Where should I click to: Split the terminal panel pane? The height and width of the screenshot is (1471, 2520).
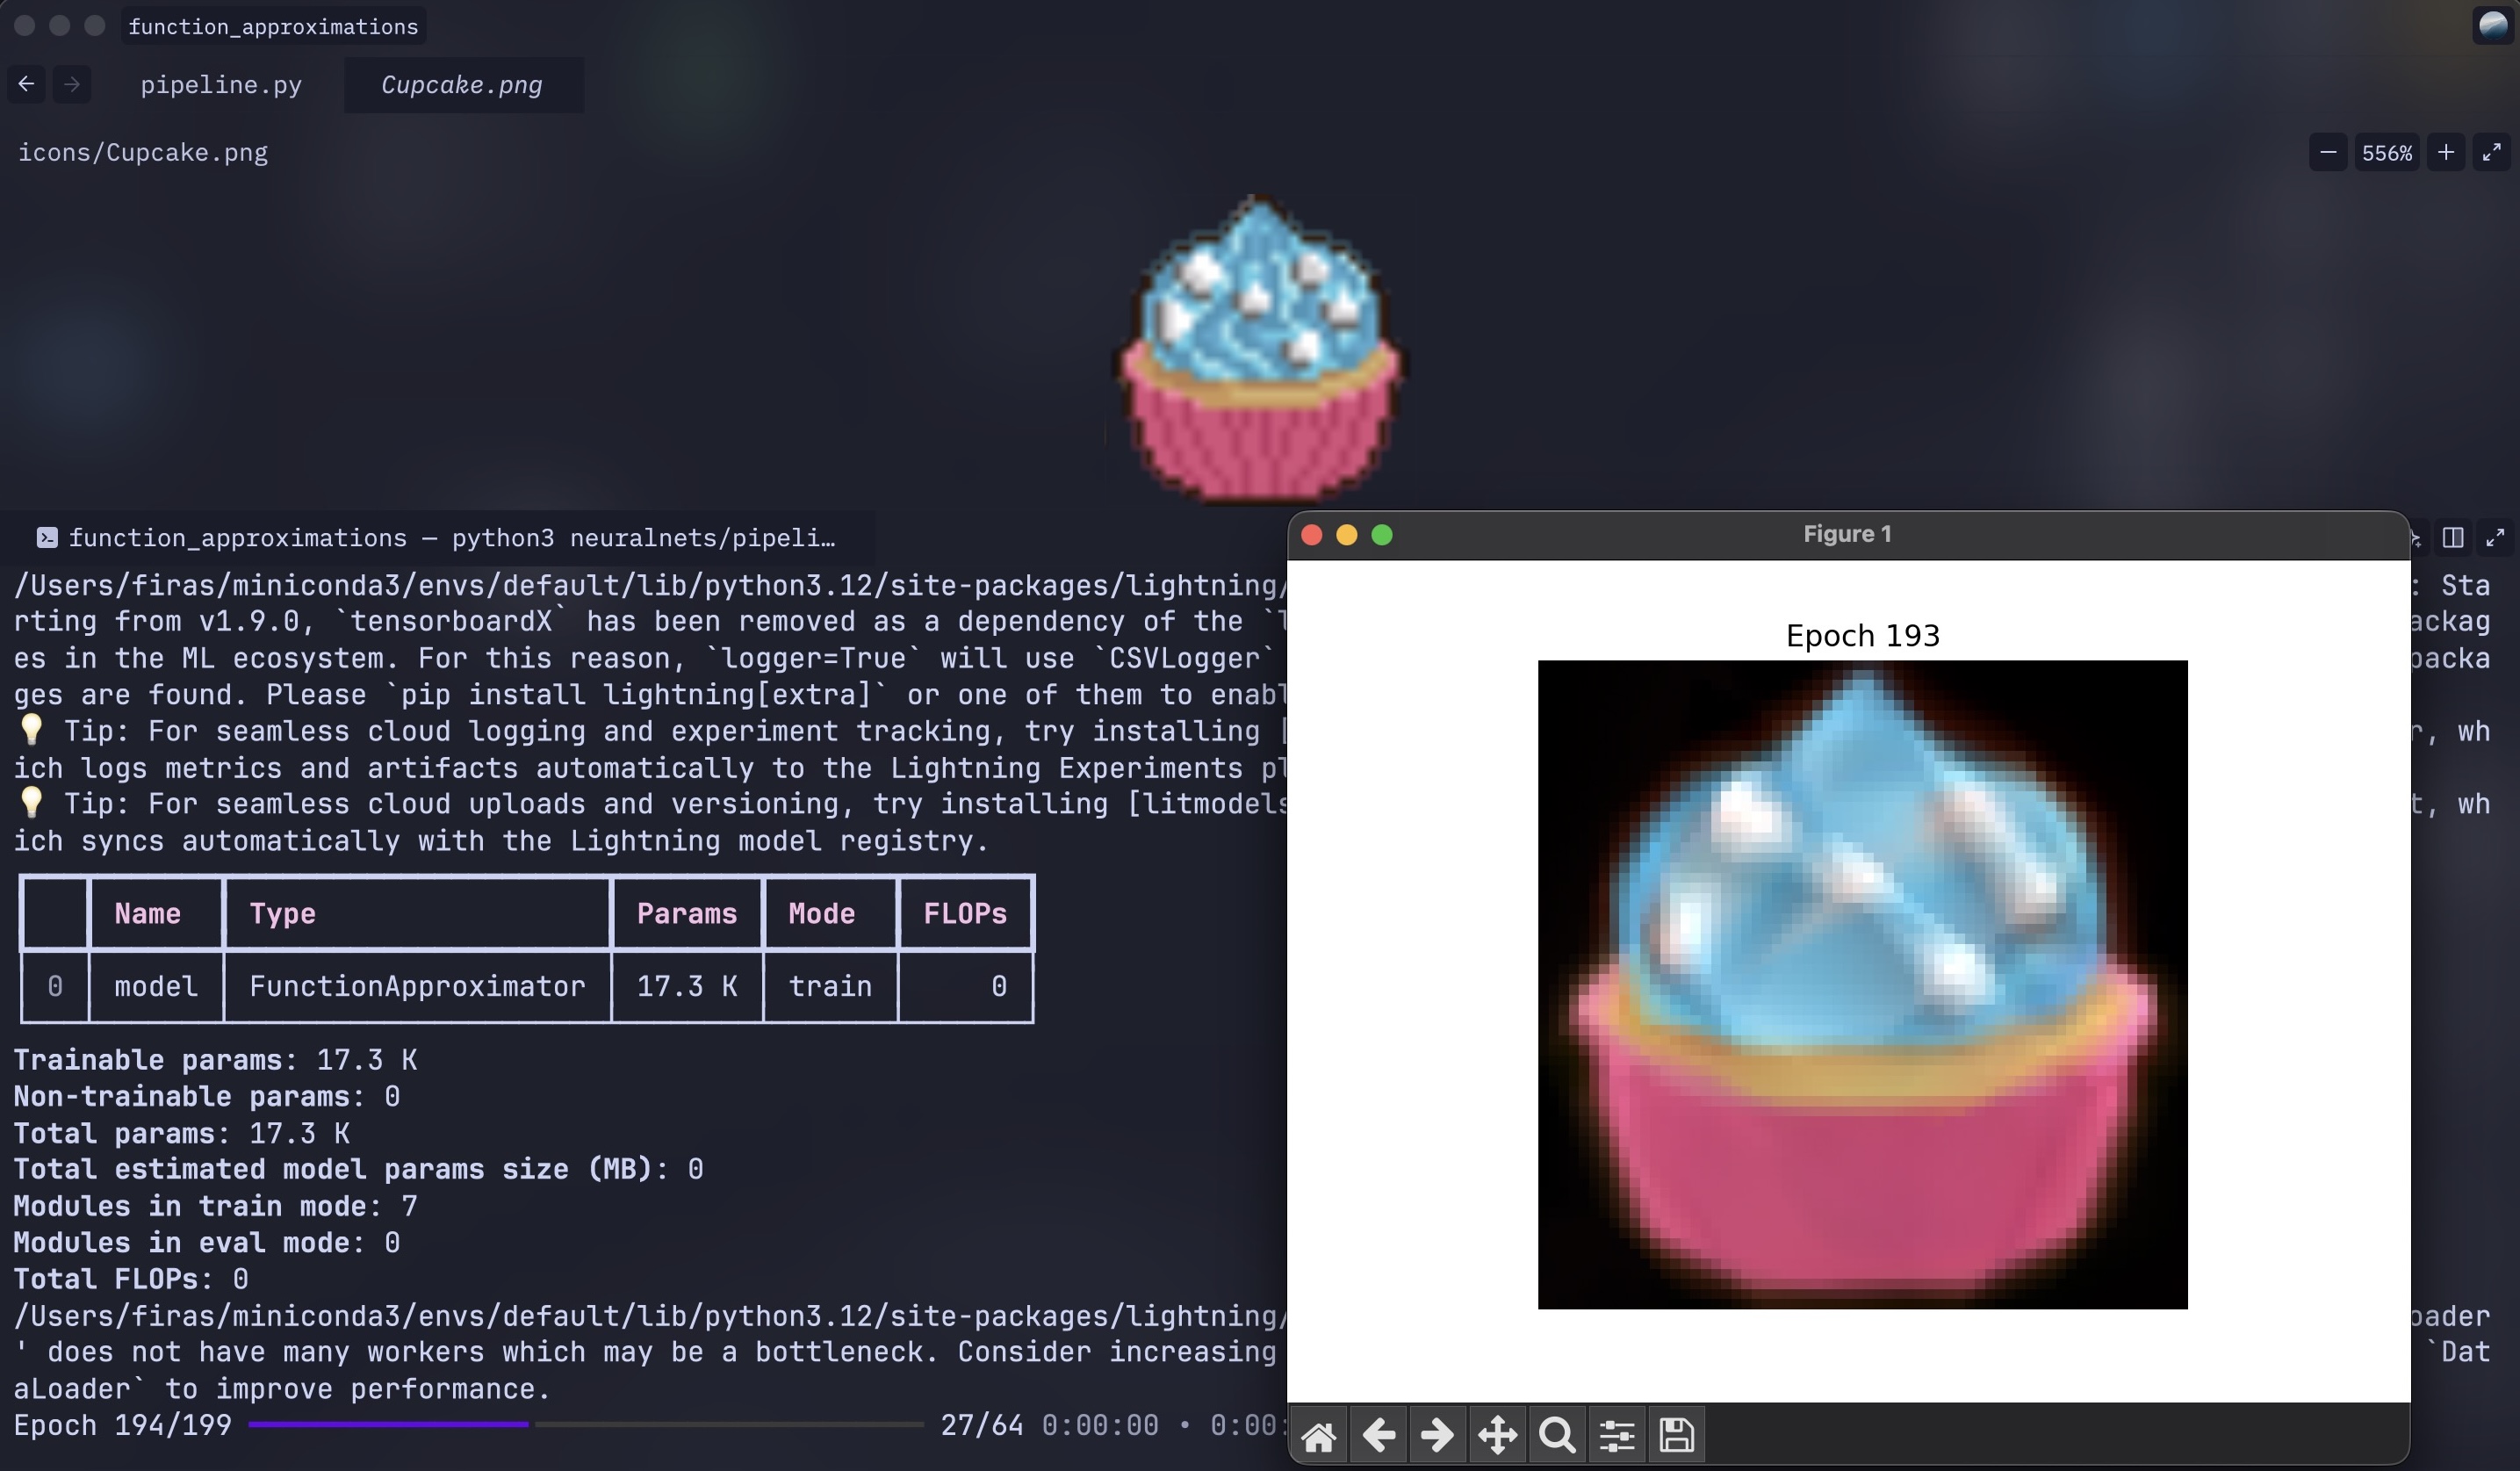[2452, 538]
